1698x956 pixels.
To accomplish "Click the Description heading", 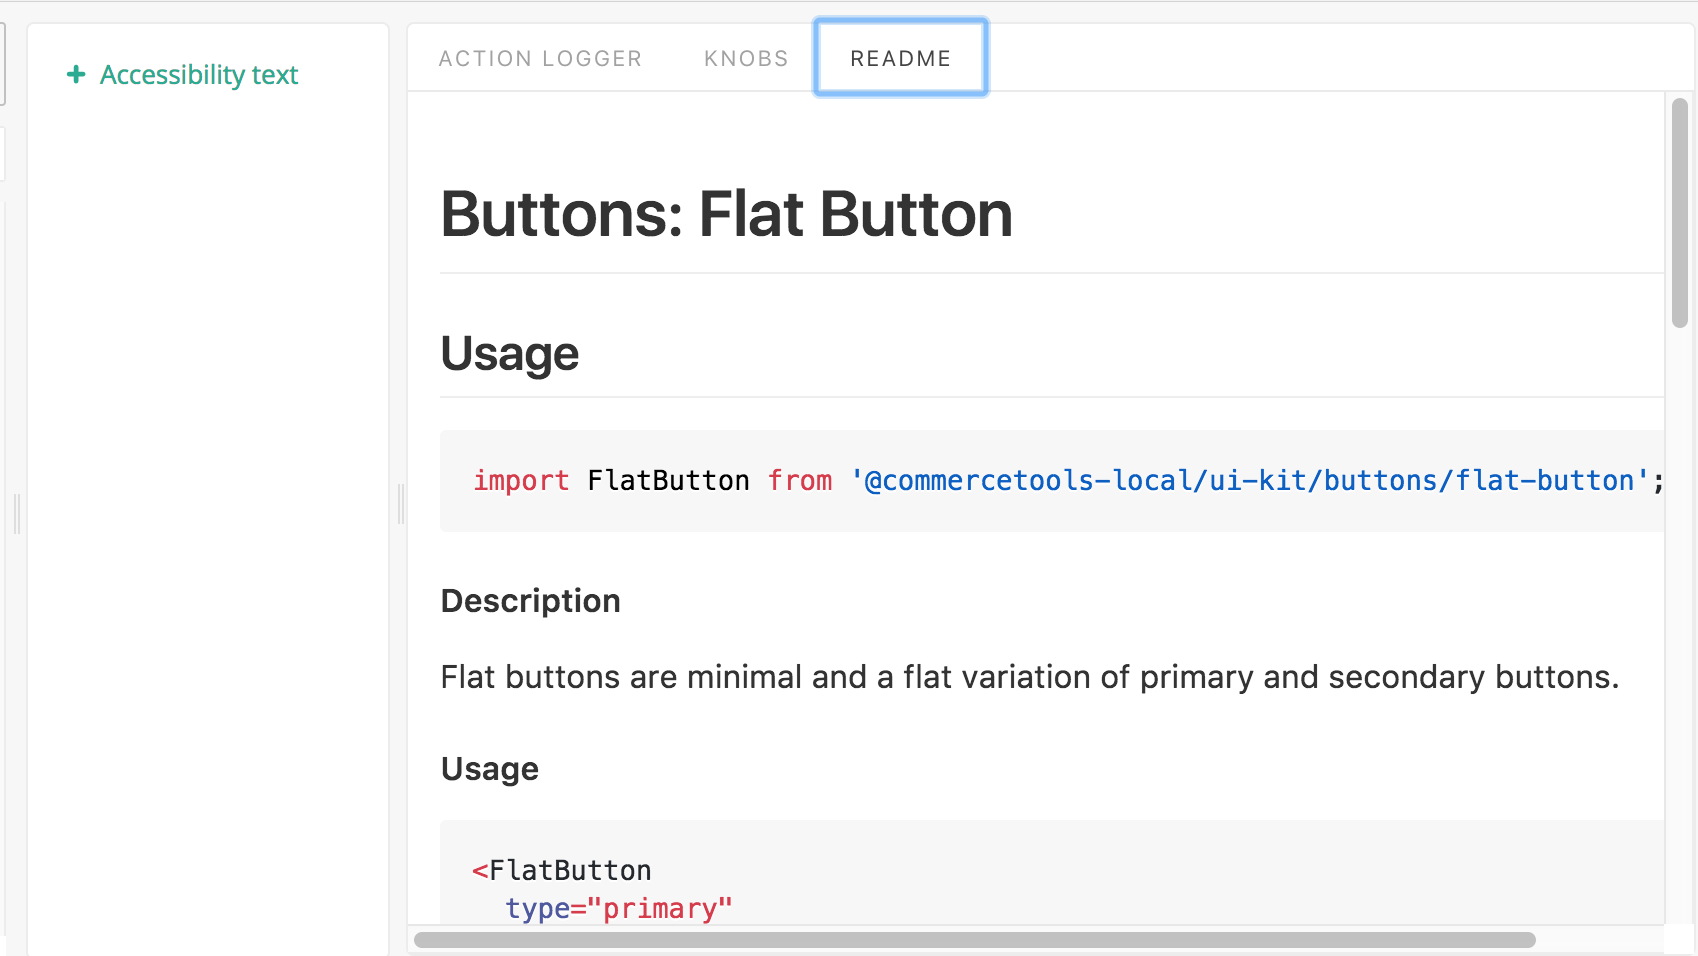I will pos(531,601).
